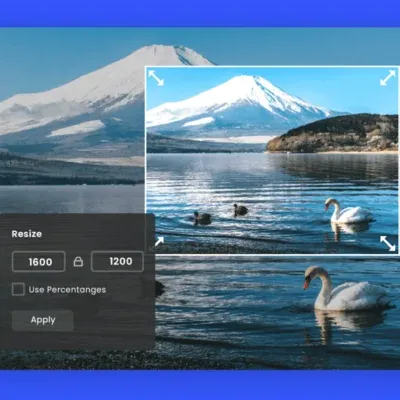Click the top-left diagonal resize handle arrow
400x400 pixels.
[156, 78]
